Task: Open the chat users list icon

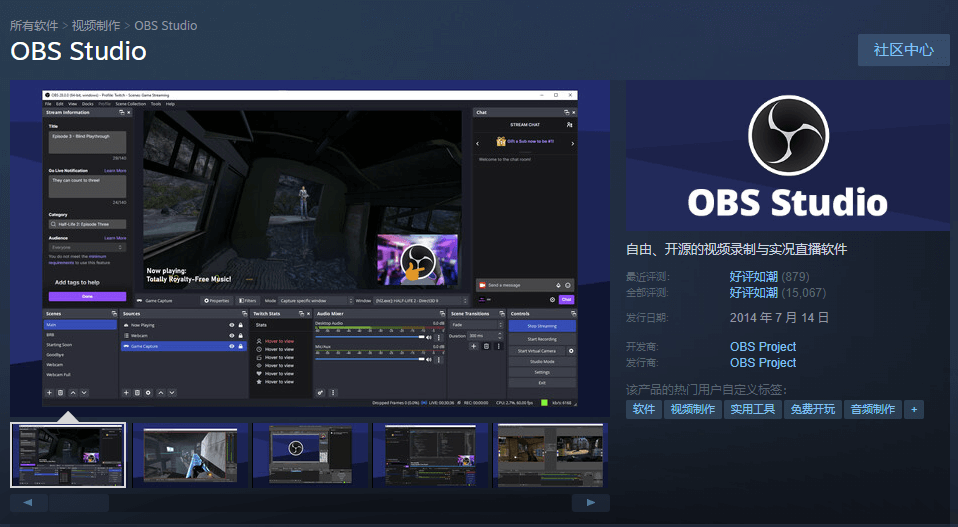Action: click(569, 125)
